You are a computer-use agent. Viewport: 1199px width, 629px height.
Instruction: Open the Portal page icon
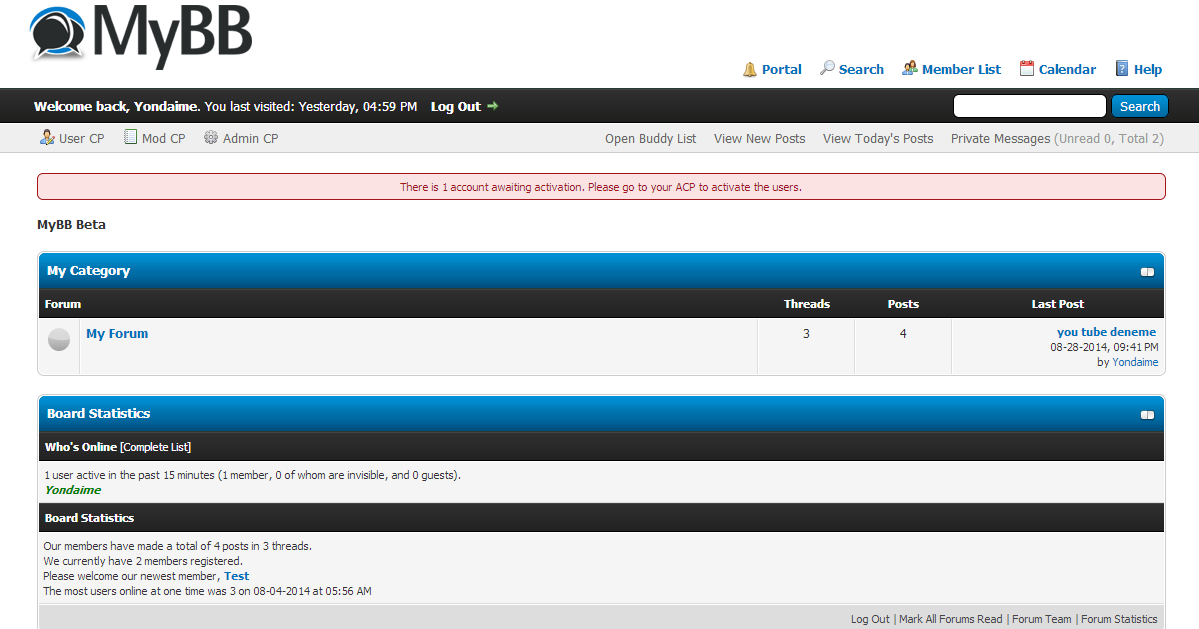click(x=750, y=69)
